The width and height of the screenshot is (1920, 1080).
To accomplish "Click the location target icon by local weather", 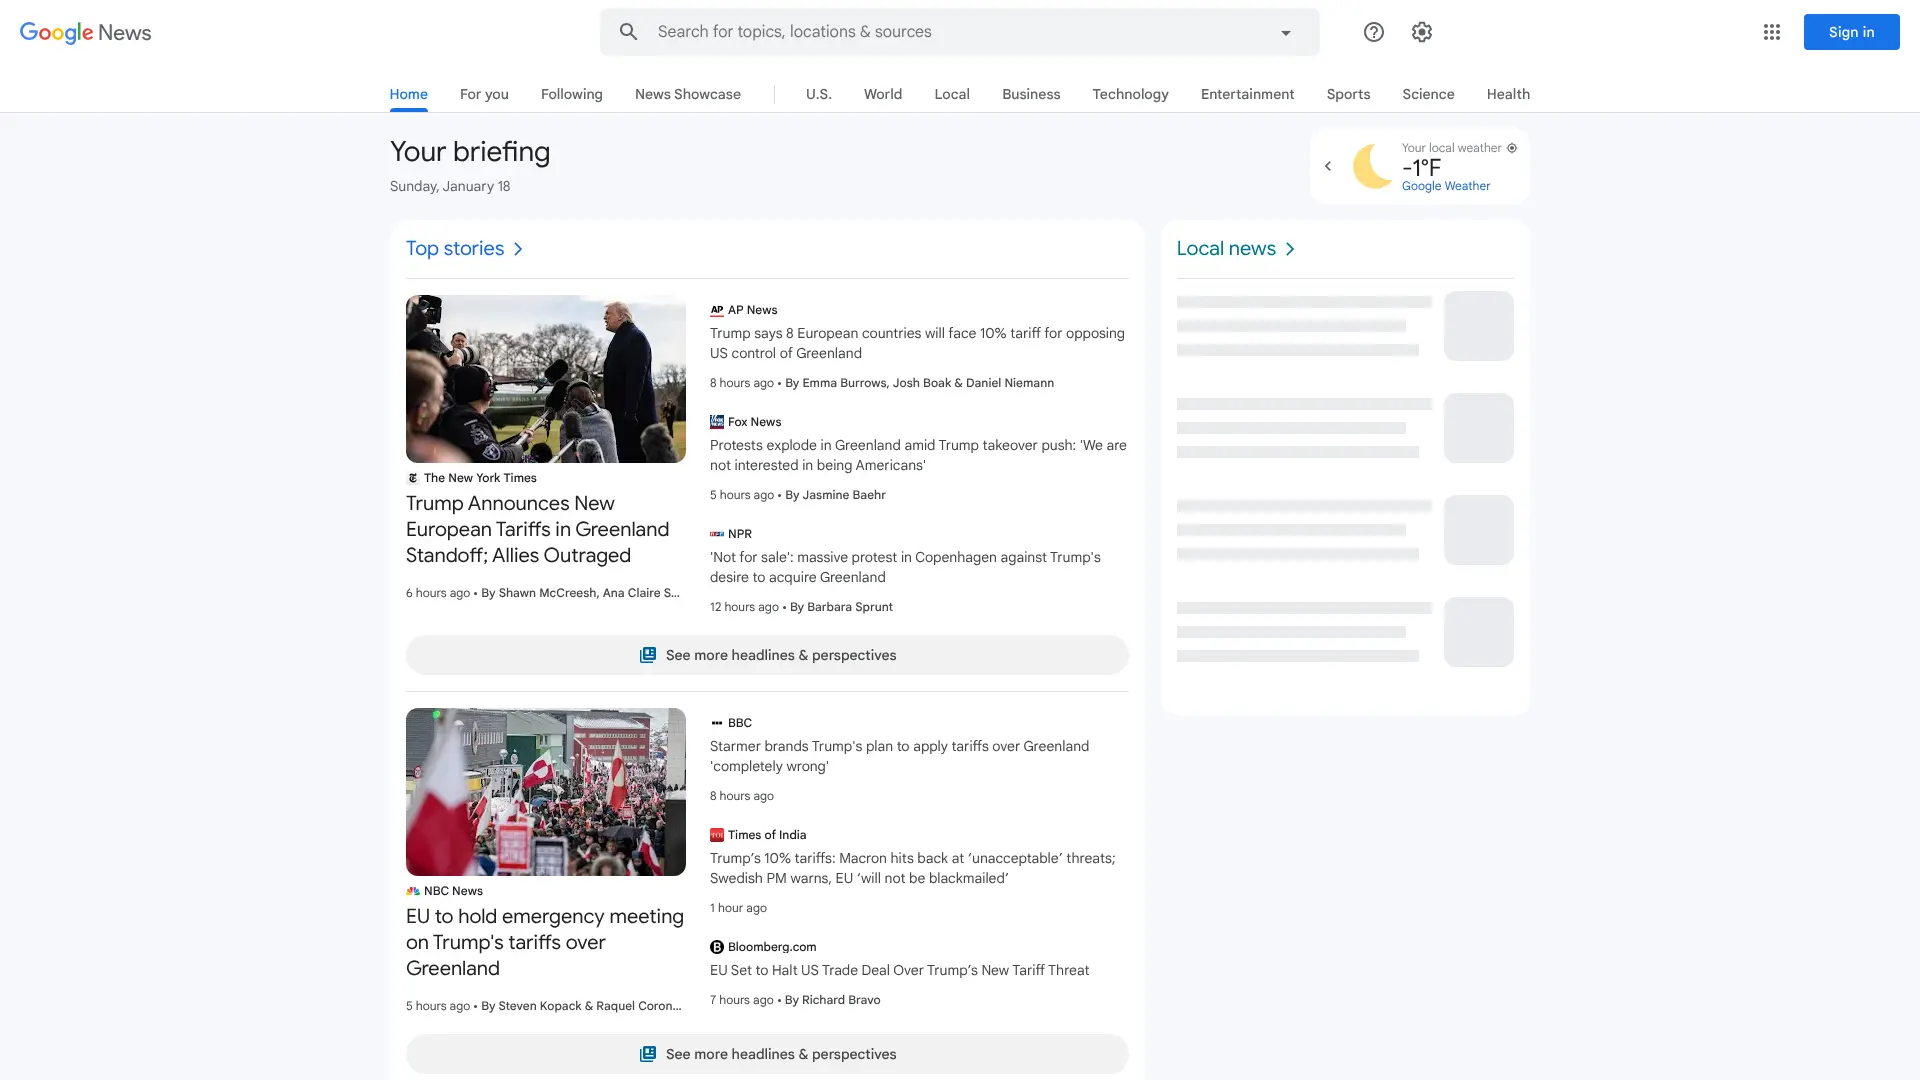I will [1512, 148].
